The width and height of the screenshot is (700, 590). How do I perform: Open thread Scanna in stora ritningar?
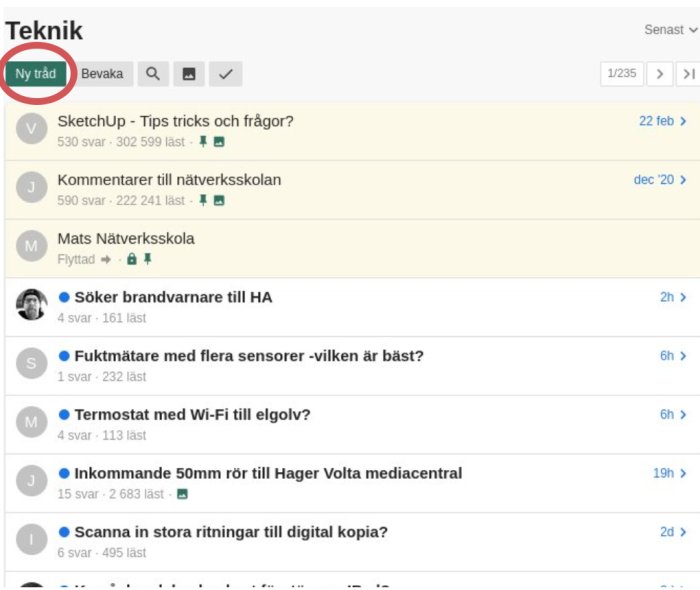(x=231, y=532)
